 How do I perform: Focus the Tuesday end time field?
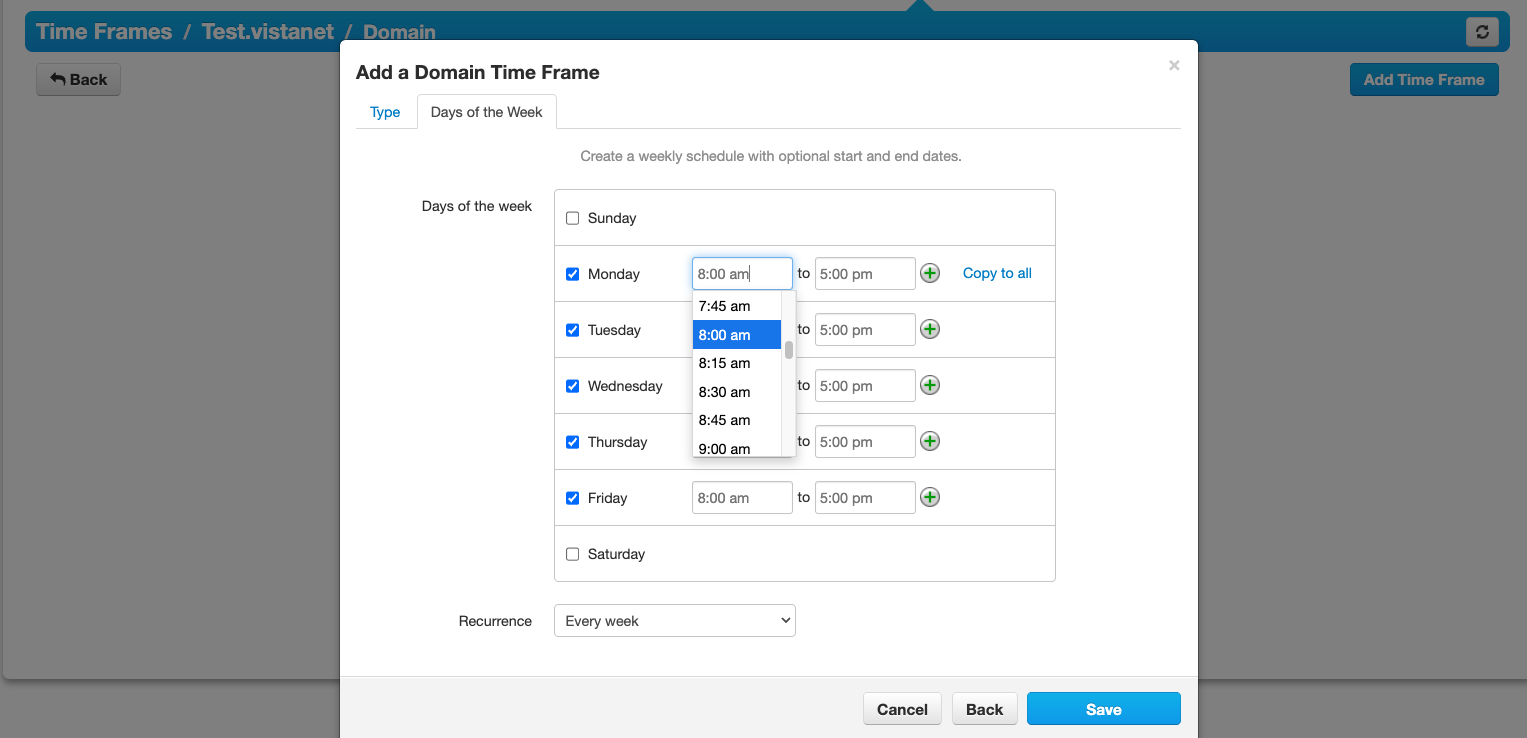coord(865,330)
